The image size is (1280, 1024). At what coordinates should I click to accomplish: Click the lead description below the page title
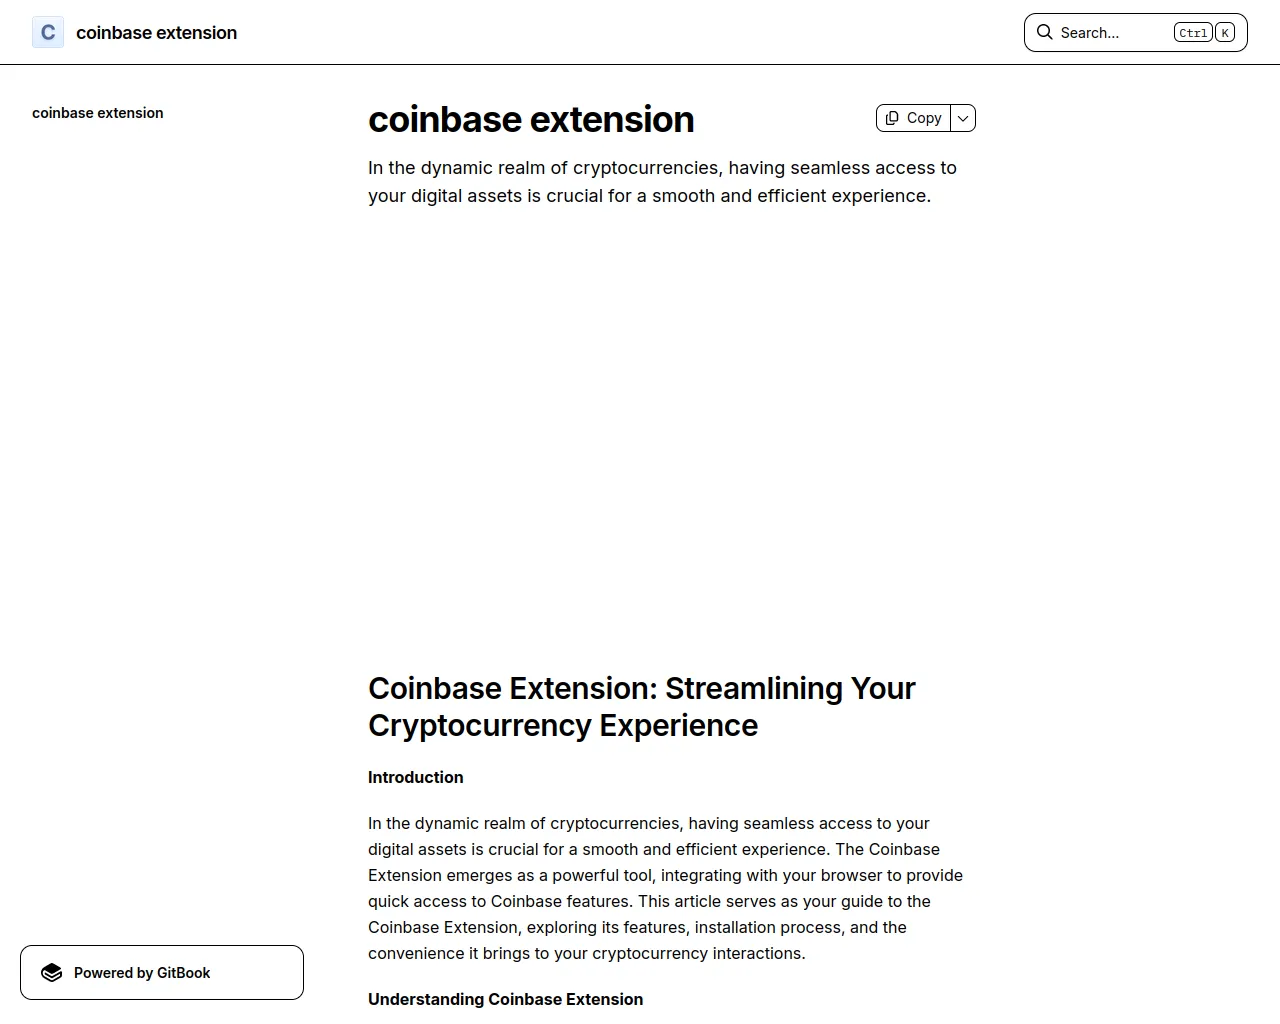click(662, 182)
